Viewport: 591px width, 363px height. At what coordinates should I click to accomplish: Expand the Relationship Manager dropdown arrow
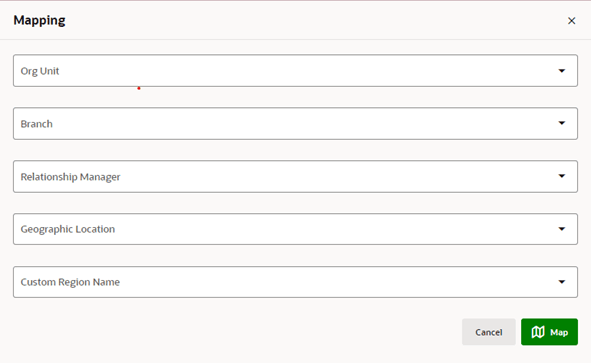click(x=562, y=176)
